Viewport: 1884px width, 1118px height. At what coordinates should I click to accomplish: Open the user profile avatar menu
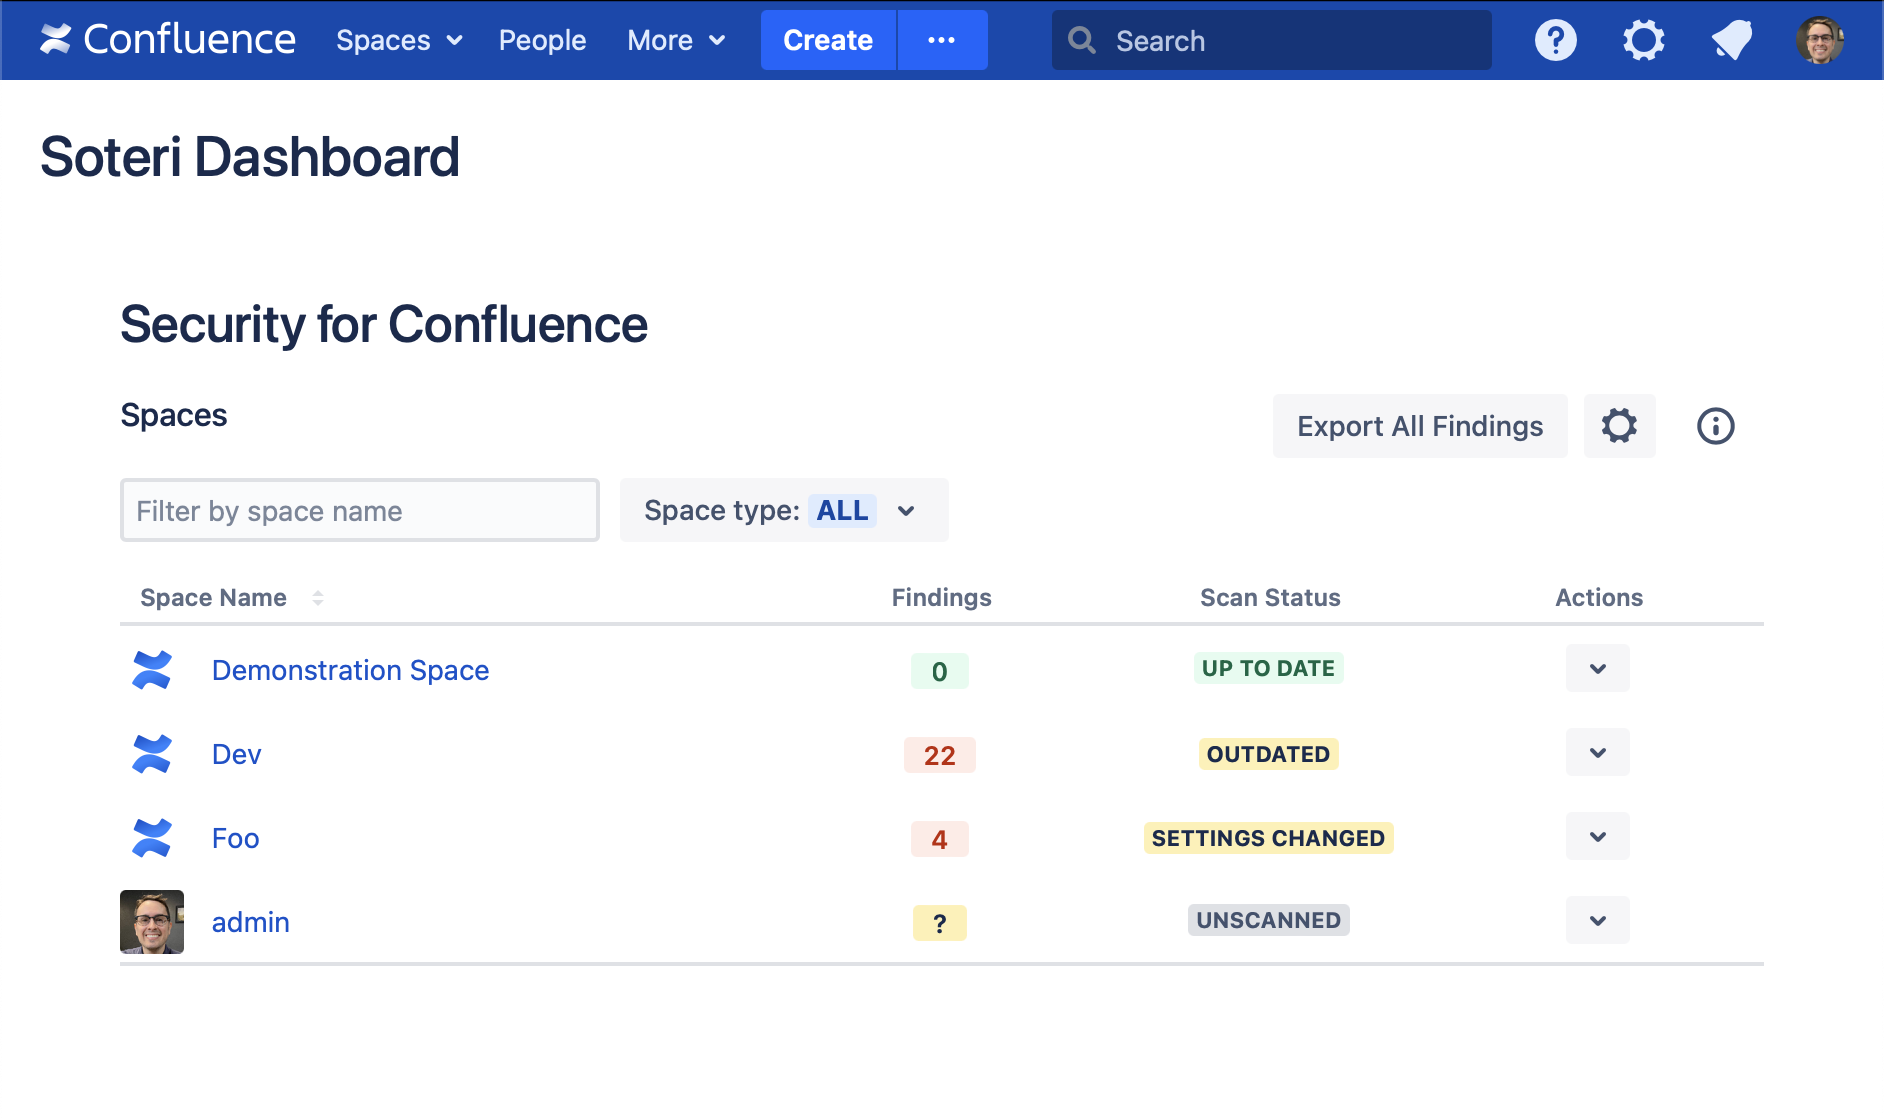click(1819, 40)
